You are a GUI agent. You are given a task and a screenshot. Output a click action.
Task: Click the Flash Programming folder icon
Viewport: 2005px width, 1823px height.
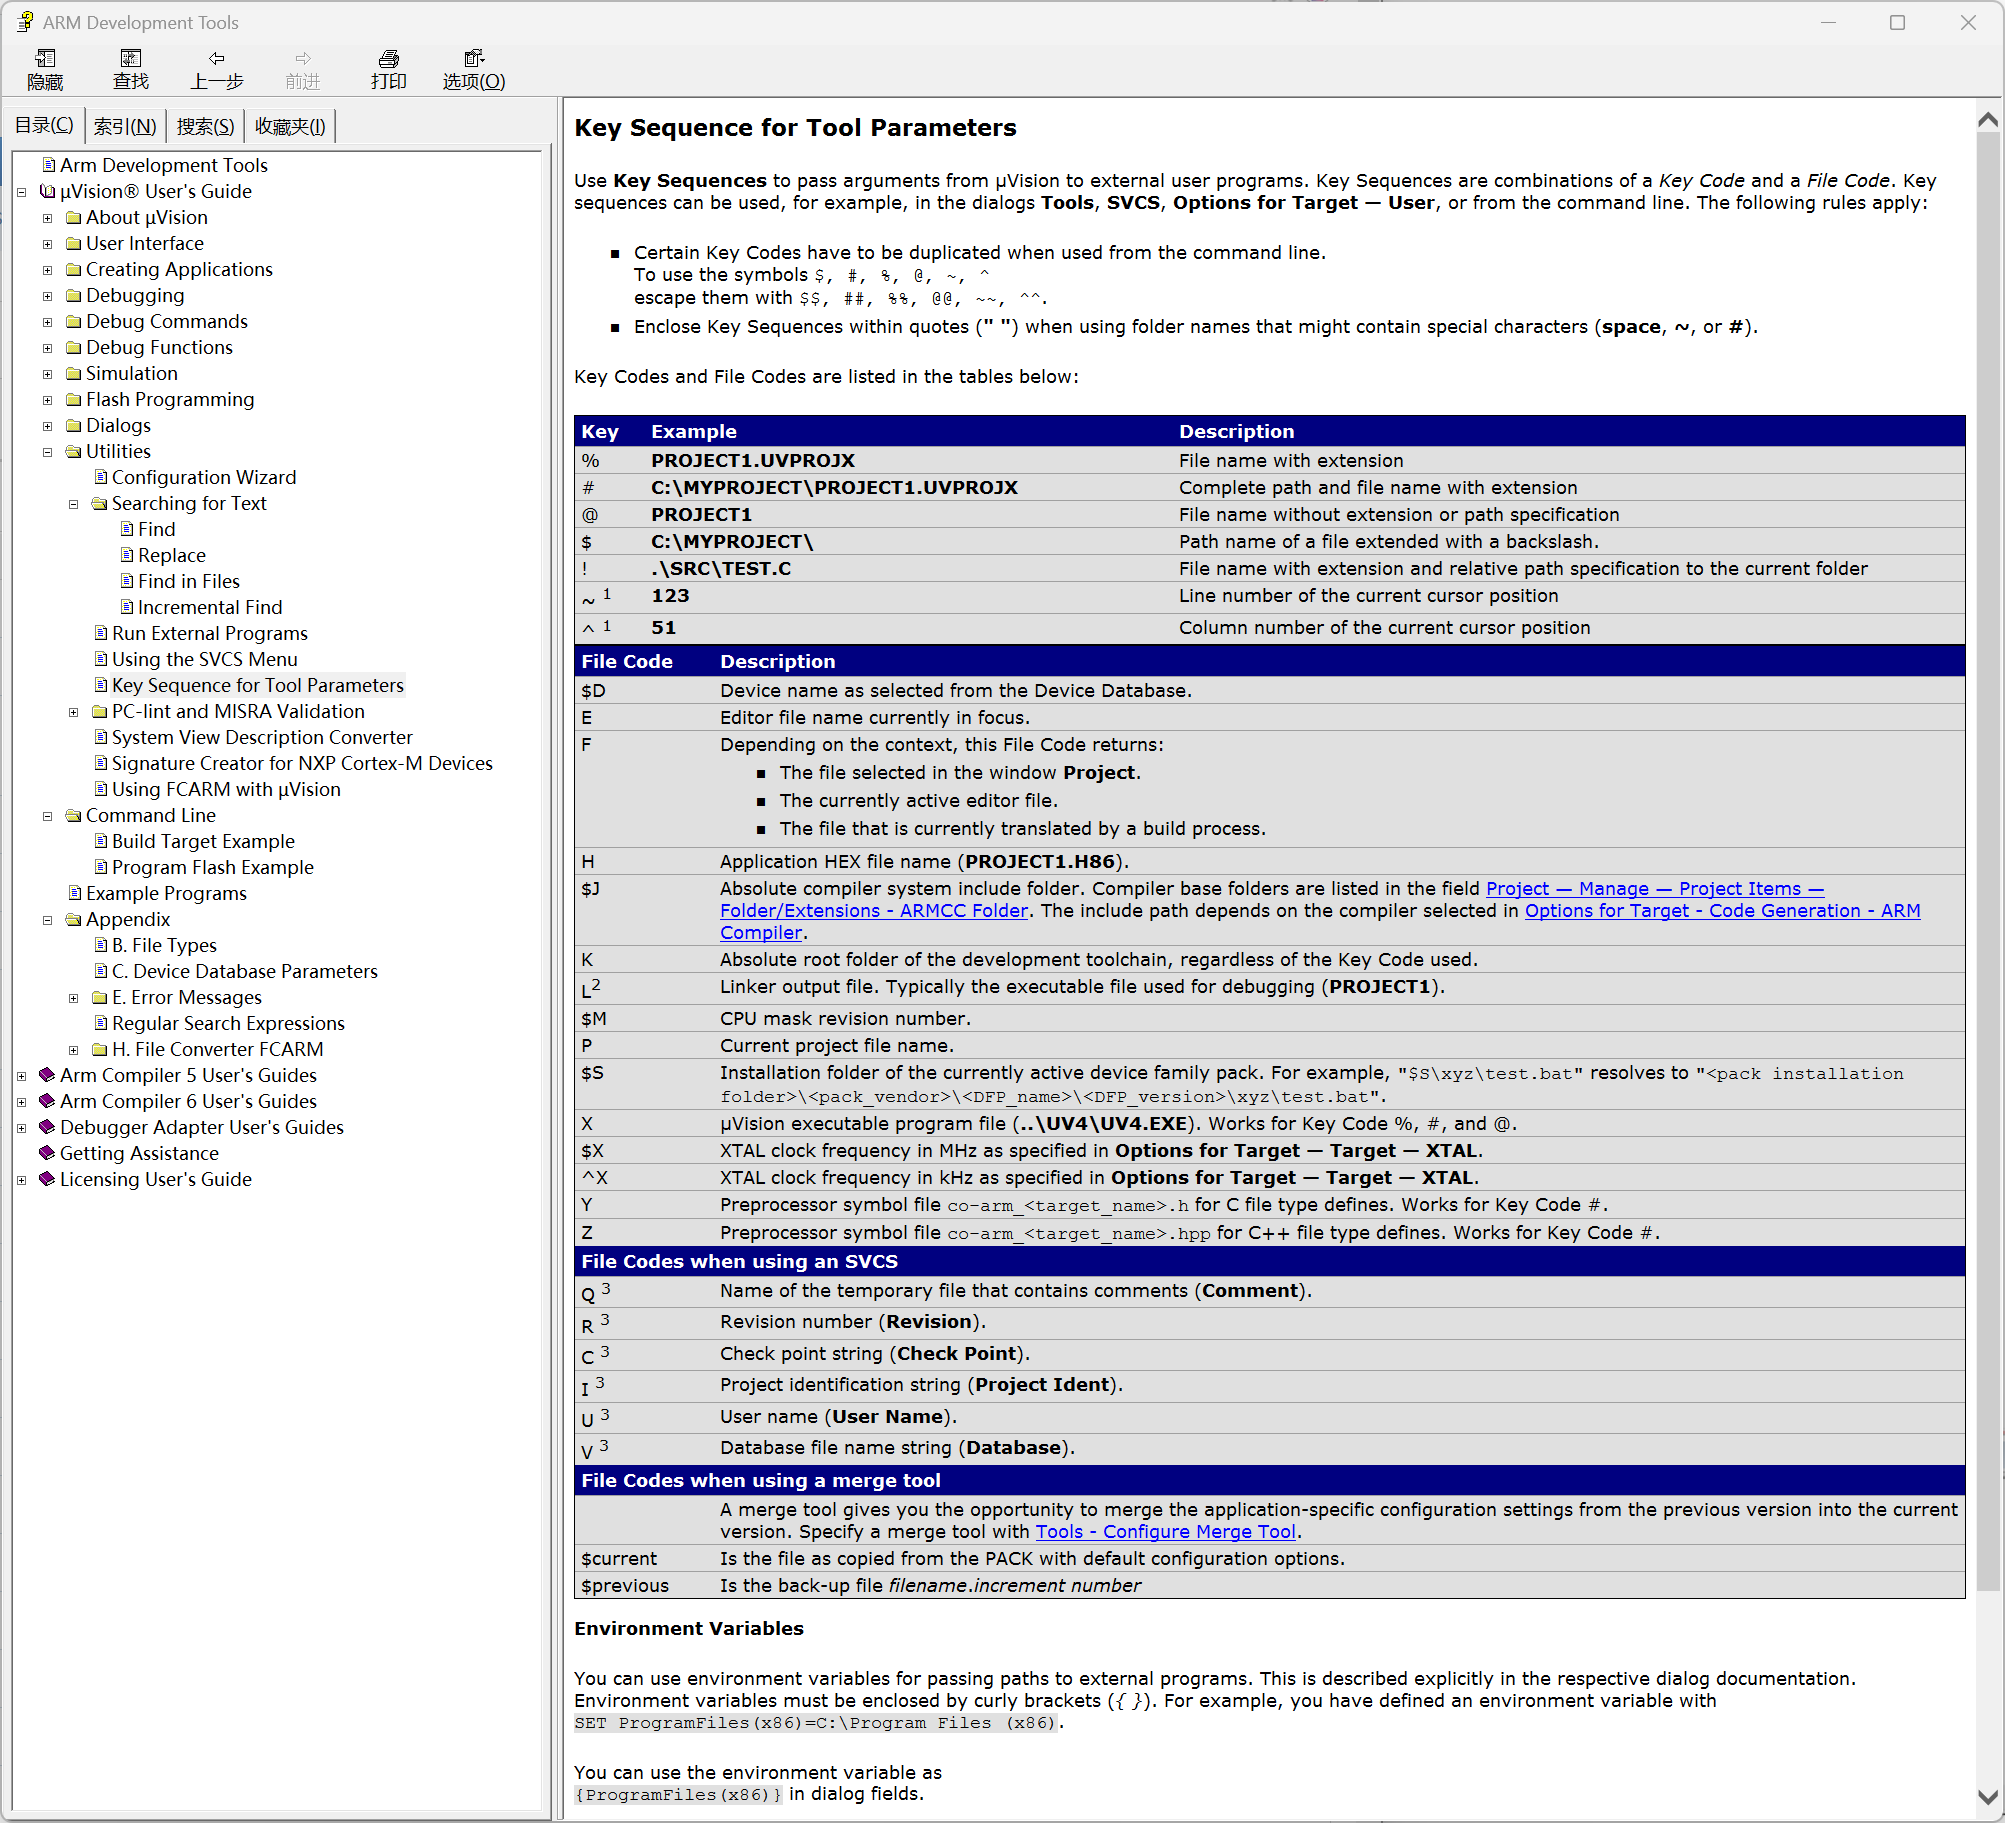(74, 399)
